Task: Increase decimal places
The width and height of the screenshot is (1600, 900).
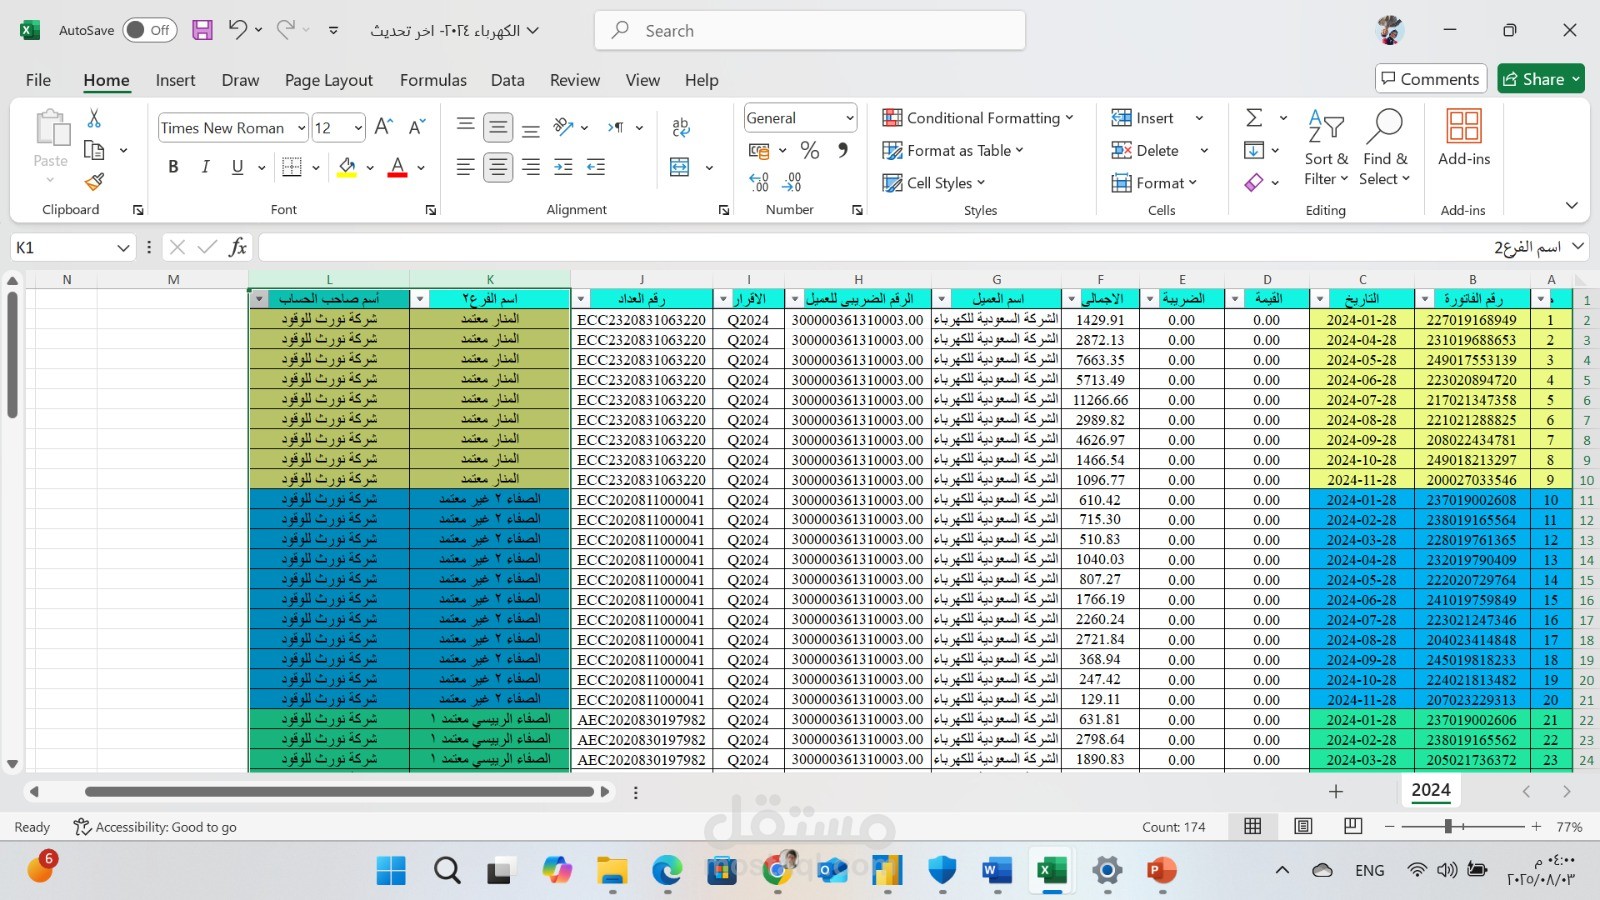Action: tap(759, 182)
